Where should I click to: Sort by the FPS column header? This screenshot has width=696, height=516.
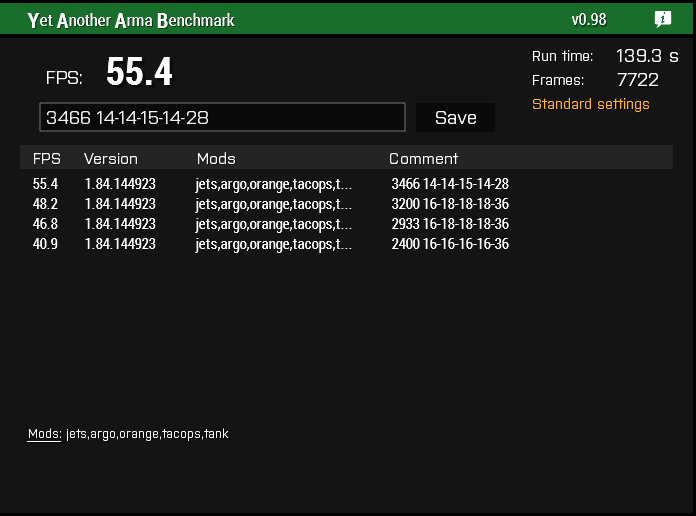click(x=47, y=159)
